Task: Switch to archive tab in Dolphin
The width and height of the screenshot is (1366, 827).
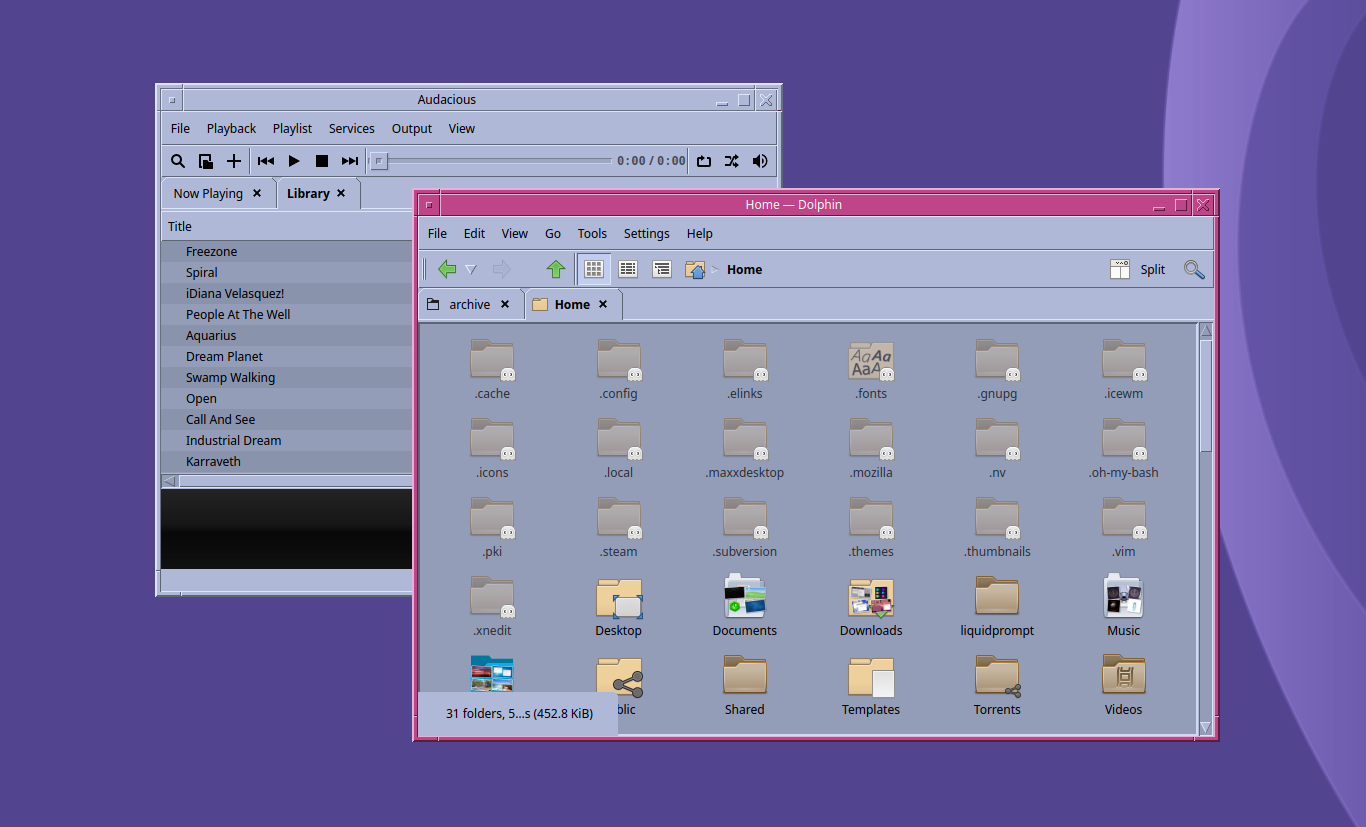Action: click(x=470, y=305)
